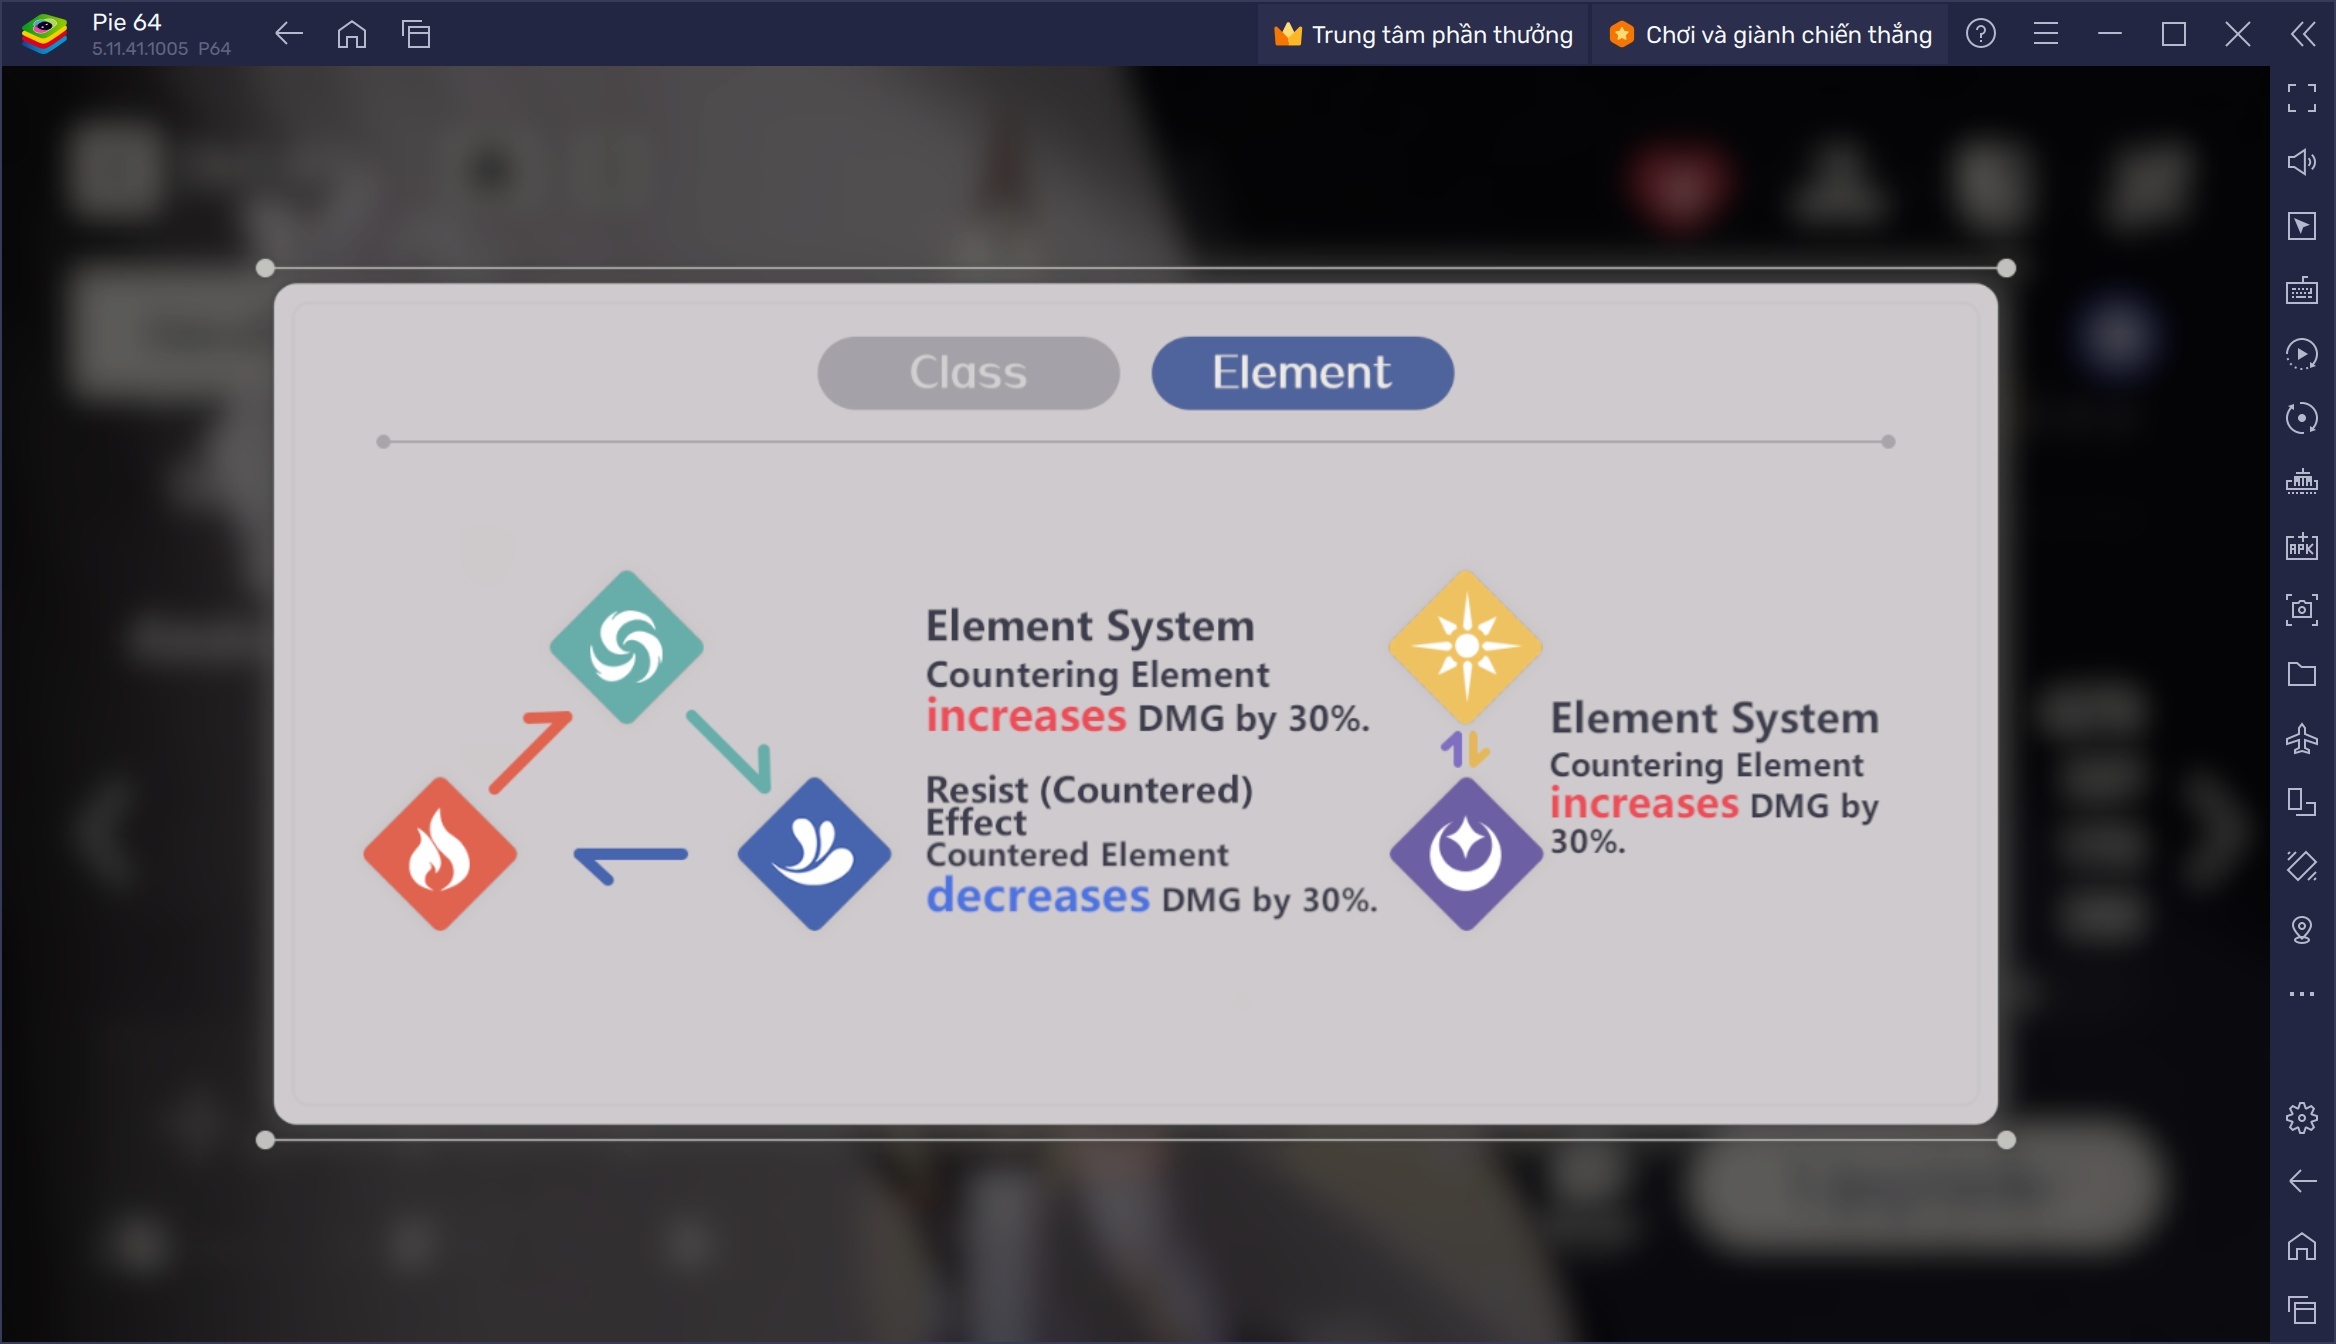This screenshot has height=1344, width=2336.
Task: Click the "Resist (Countered) Effect" heading
Action: point(1089,806)
